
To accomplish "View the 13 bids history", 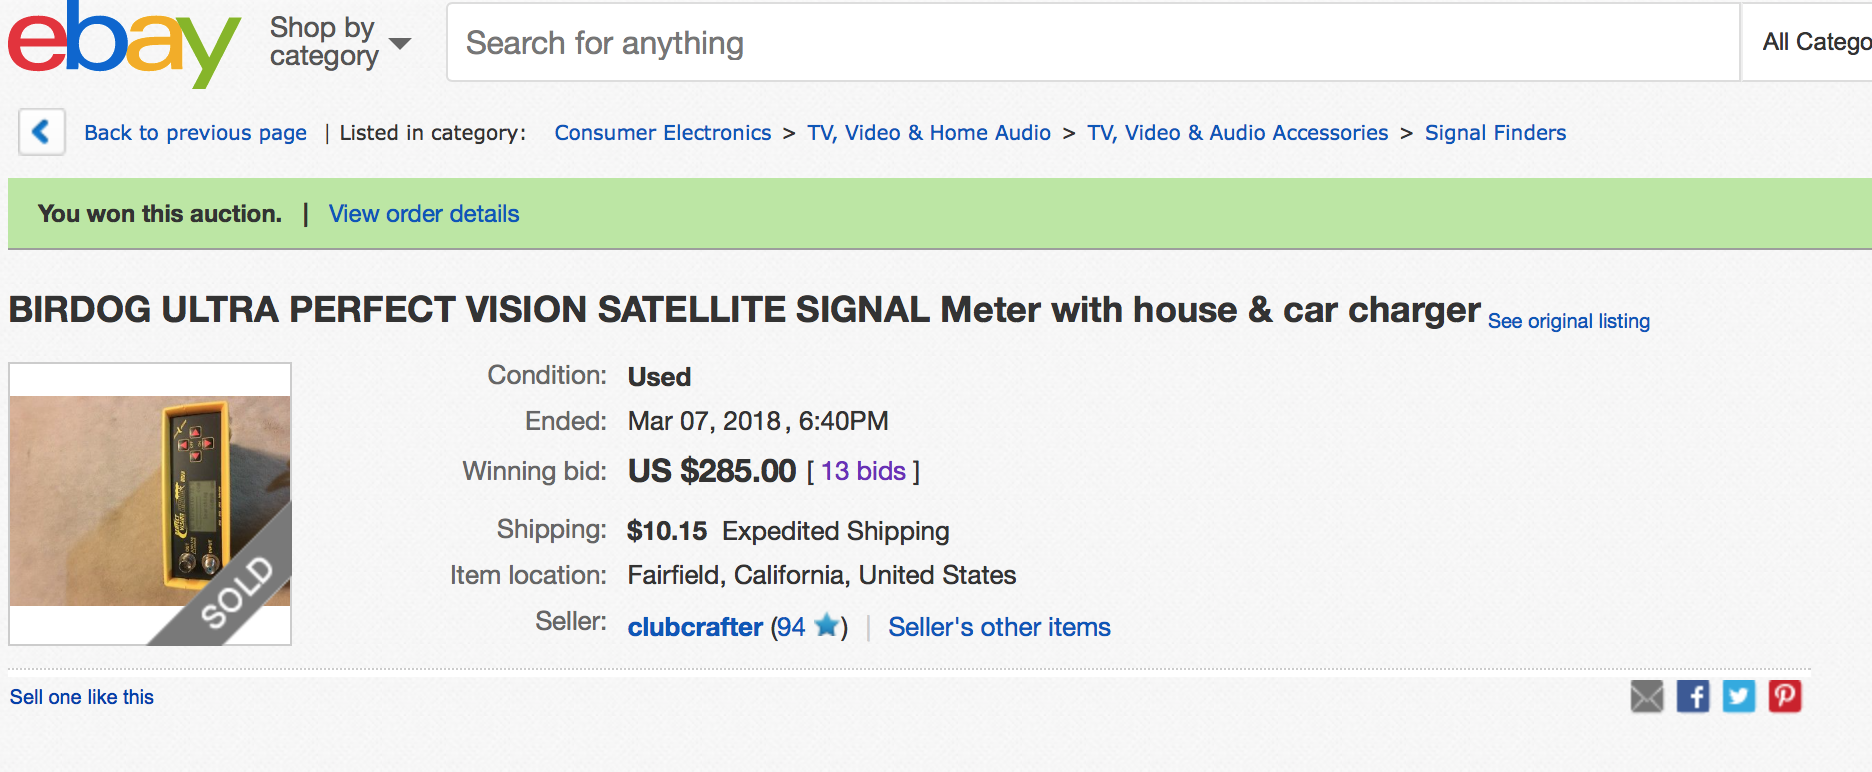I will point(863,471).
